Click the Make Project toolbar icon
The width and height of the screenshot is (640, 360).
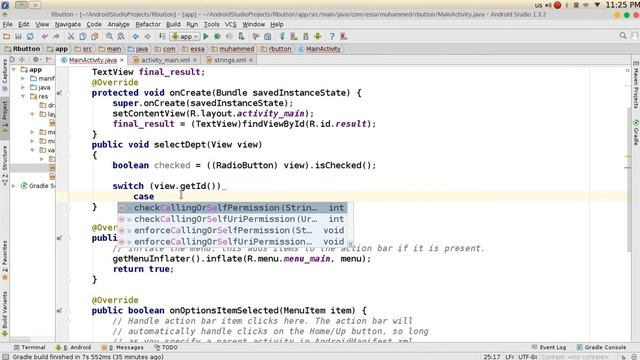(x=162, y=37)
